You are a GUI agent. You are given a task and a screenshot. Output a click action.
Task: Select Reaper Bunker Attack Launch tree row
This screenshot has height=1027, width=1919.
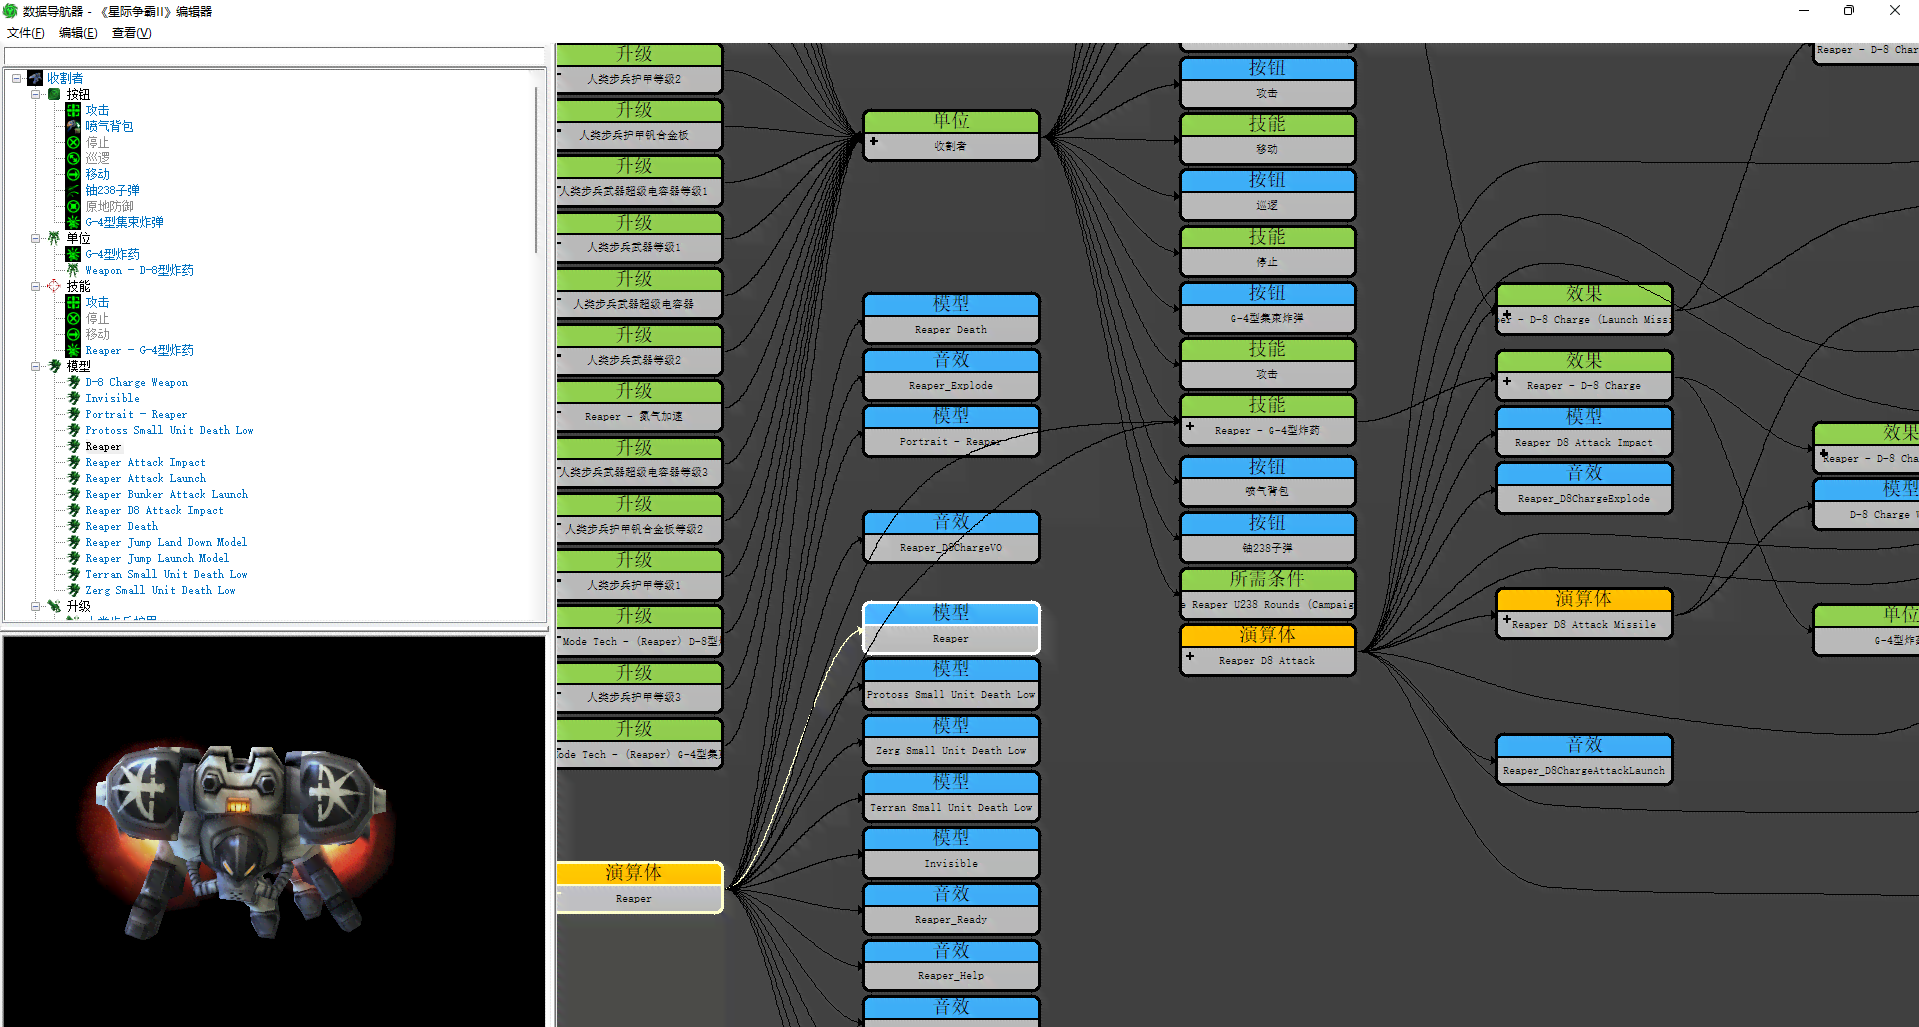[x=166, y=494]
